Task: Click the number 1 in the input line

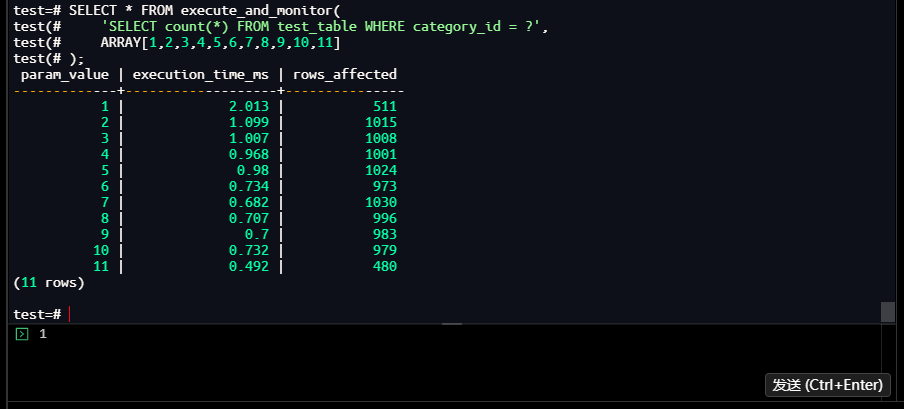Action: 43,334
